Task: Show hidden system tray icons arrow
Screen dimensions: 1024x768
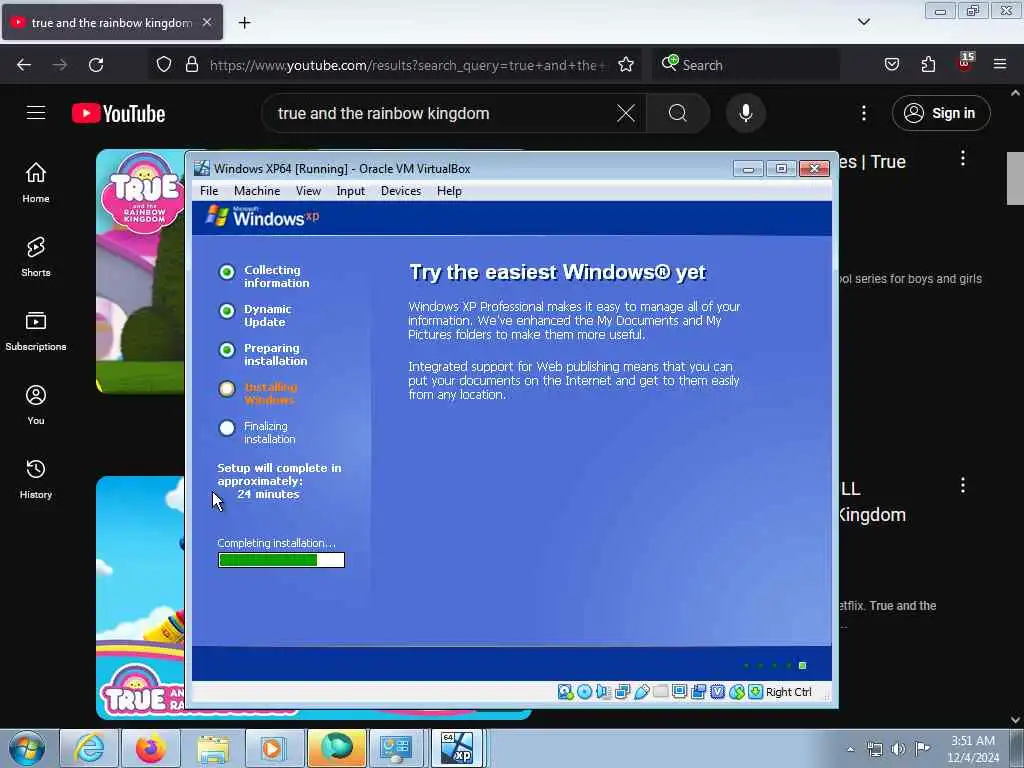Action: (x=850, y=749)
